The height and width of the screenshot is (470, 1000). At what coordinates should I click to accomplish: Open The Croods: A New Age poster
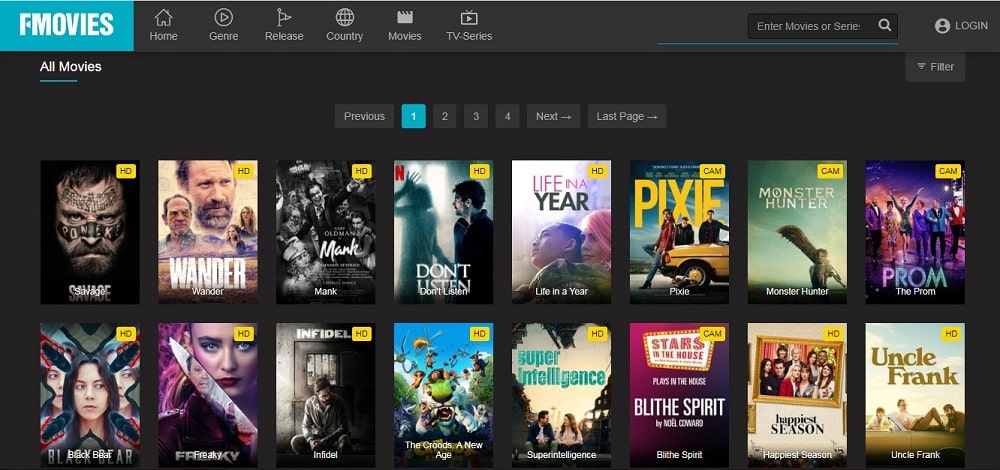coord(443,395)
